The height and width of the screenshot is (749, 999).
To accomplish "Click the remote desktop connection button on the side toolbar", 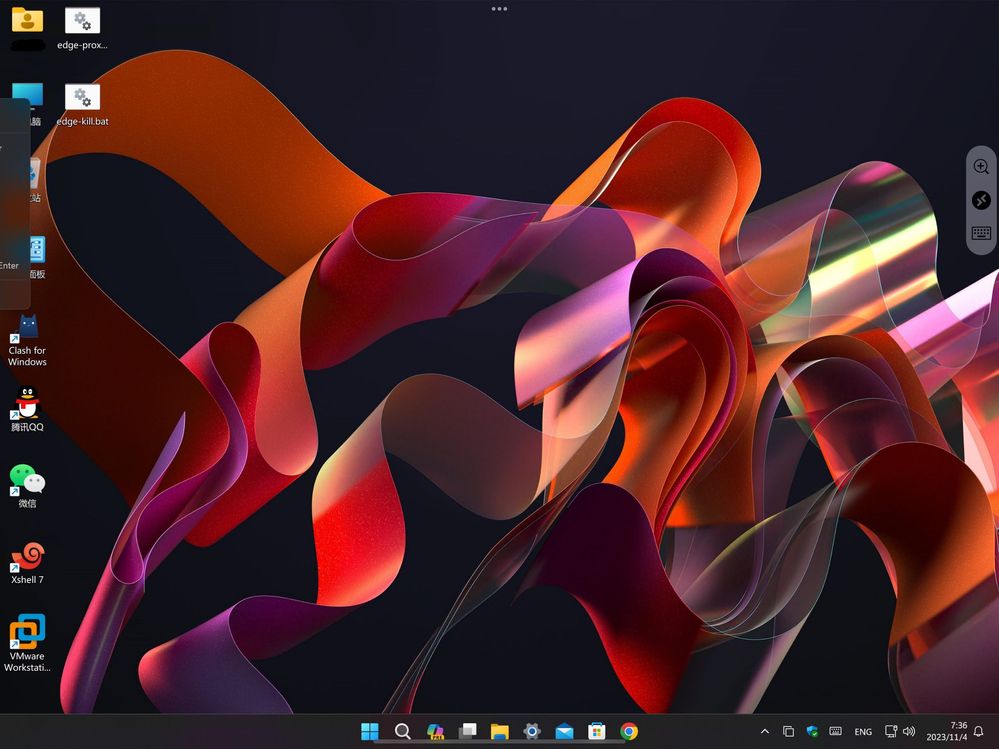I will 981,201.
